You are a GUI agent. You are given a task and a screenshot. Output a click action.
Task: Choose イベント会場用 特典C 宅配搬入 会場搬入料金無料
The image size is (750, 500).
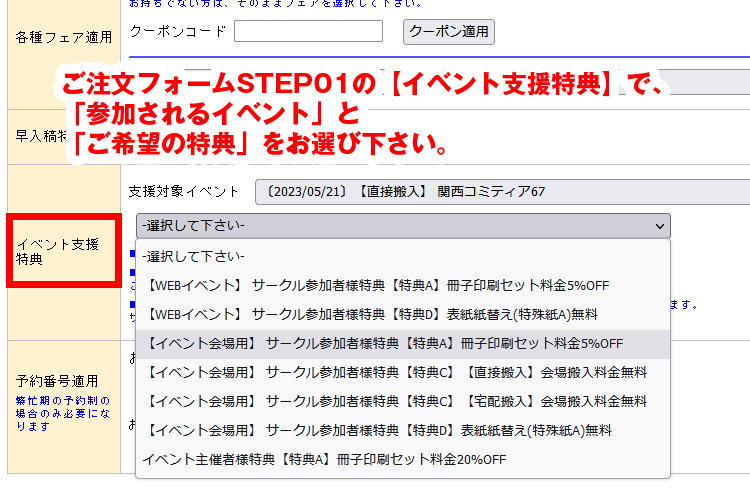(x=396, y=401)
